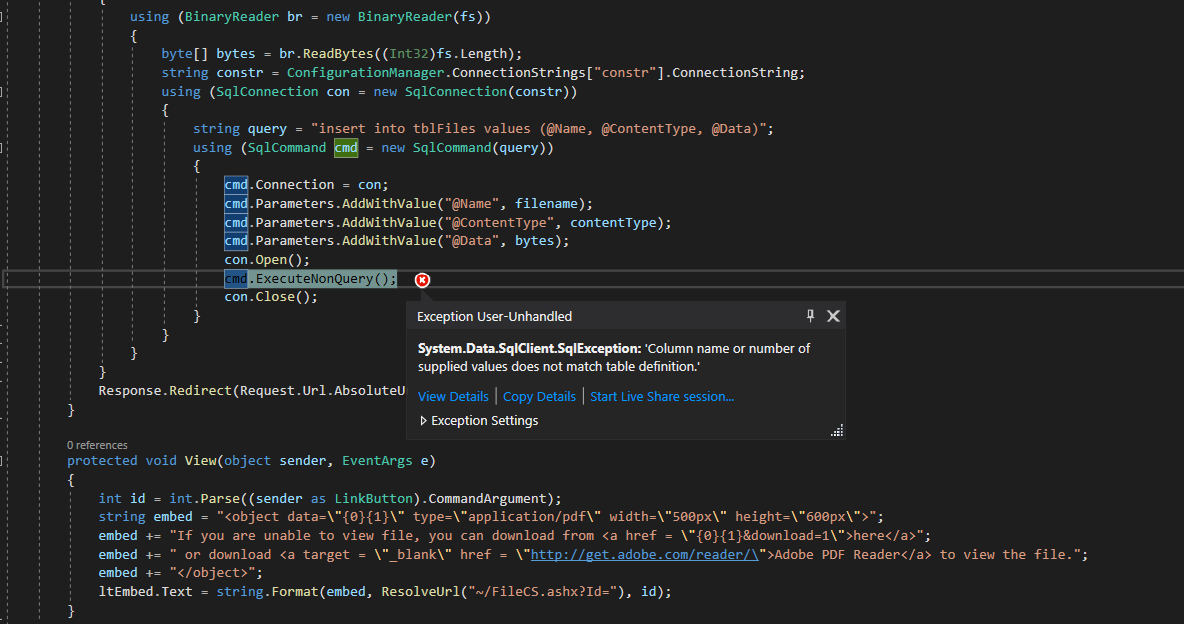The image size is (1184, 624).
Task: Click LinkButton type in View method
Action: 374,499
